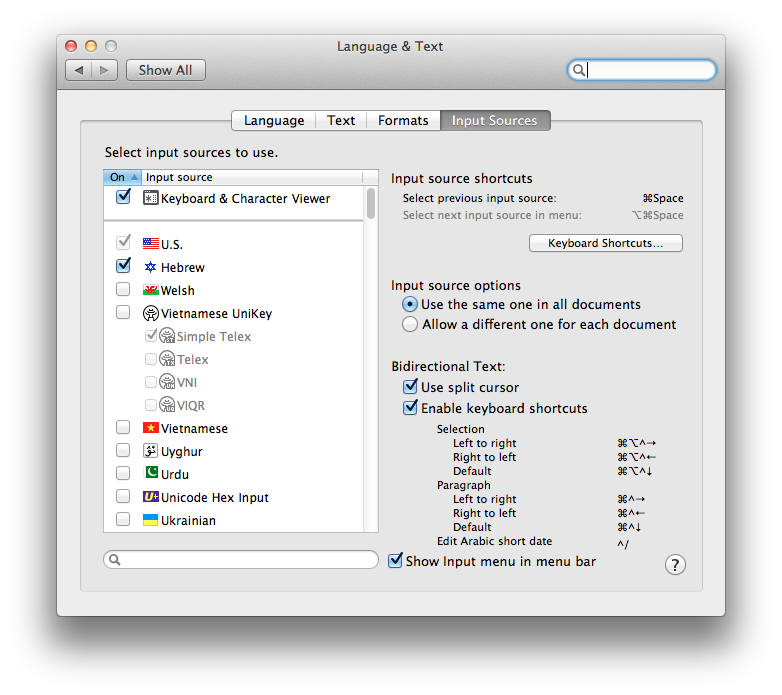
Task: Switch to the Formats tab
Action: pyautogui.click(x=403, y=120)
